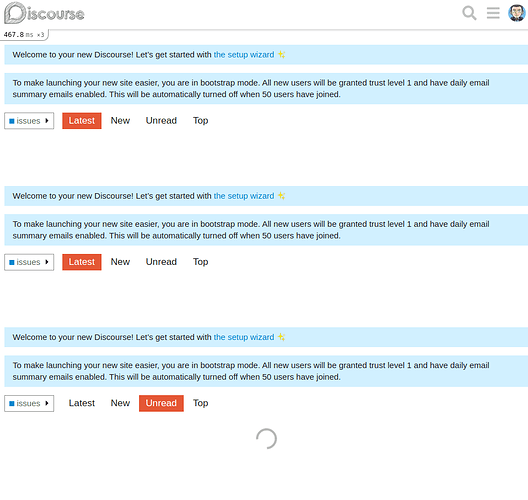Expand the third issues category dropdown
528x500 pixels.
[x=29, y=403]
